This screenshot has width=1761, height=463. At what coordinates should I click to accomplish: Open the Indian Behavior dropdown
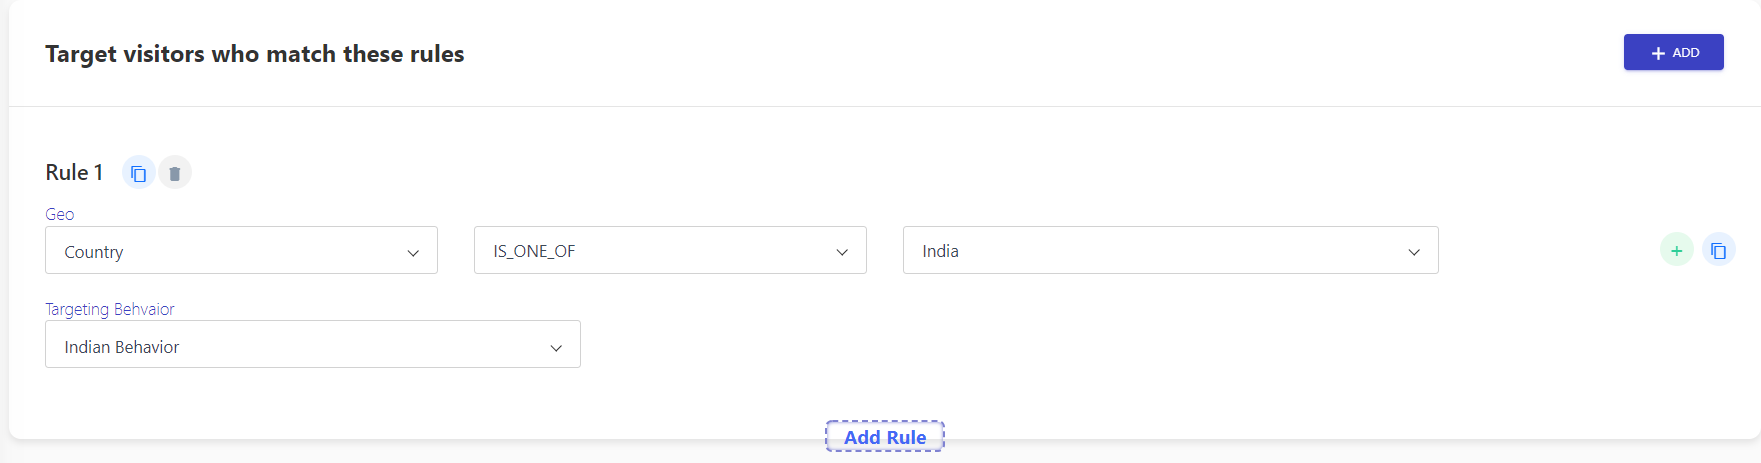click(313, 344)
